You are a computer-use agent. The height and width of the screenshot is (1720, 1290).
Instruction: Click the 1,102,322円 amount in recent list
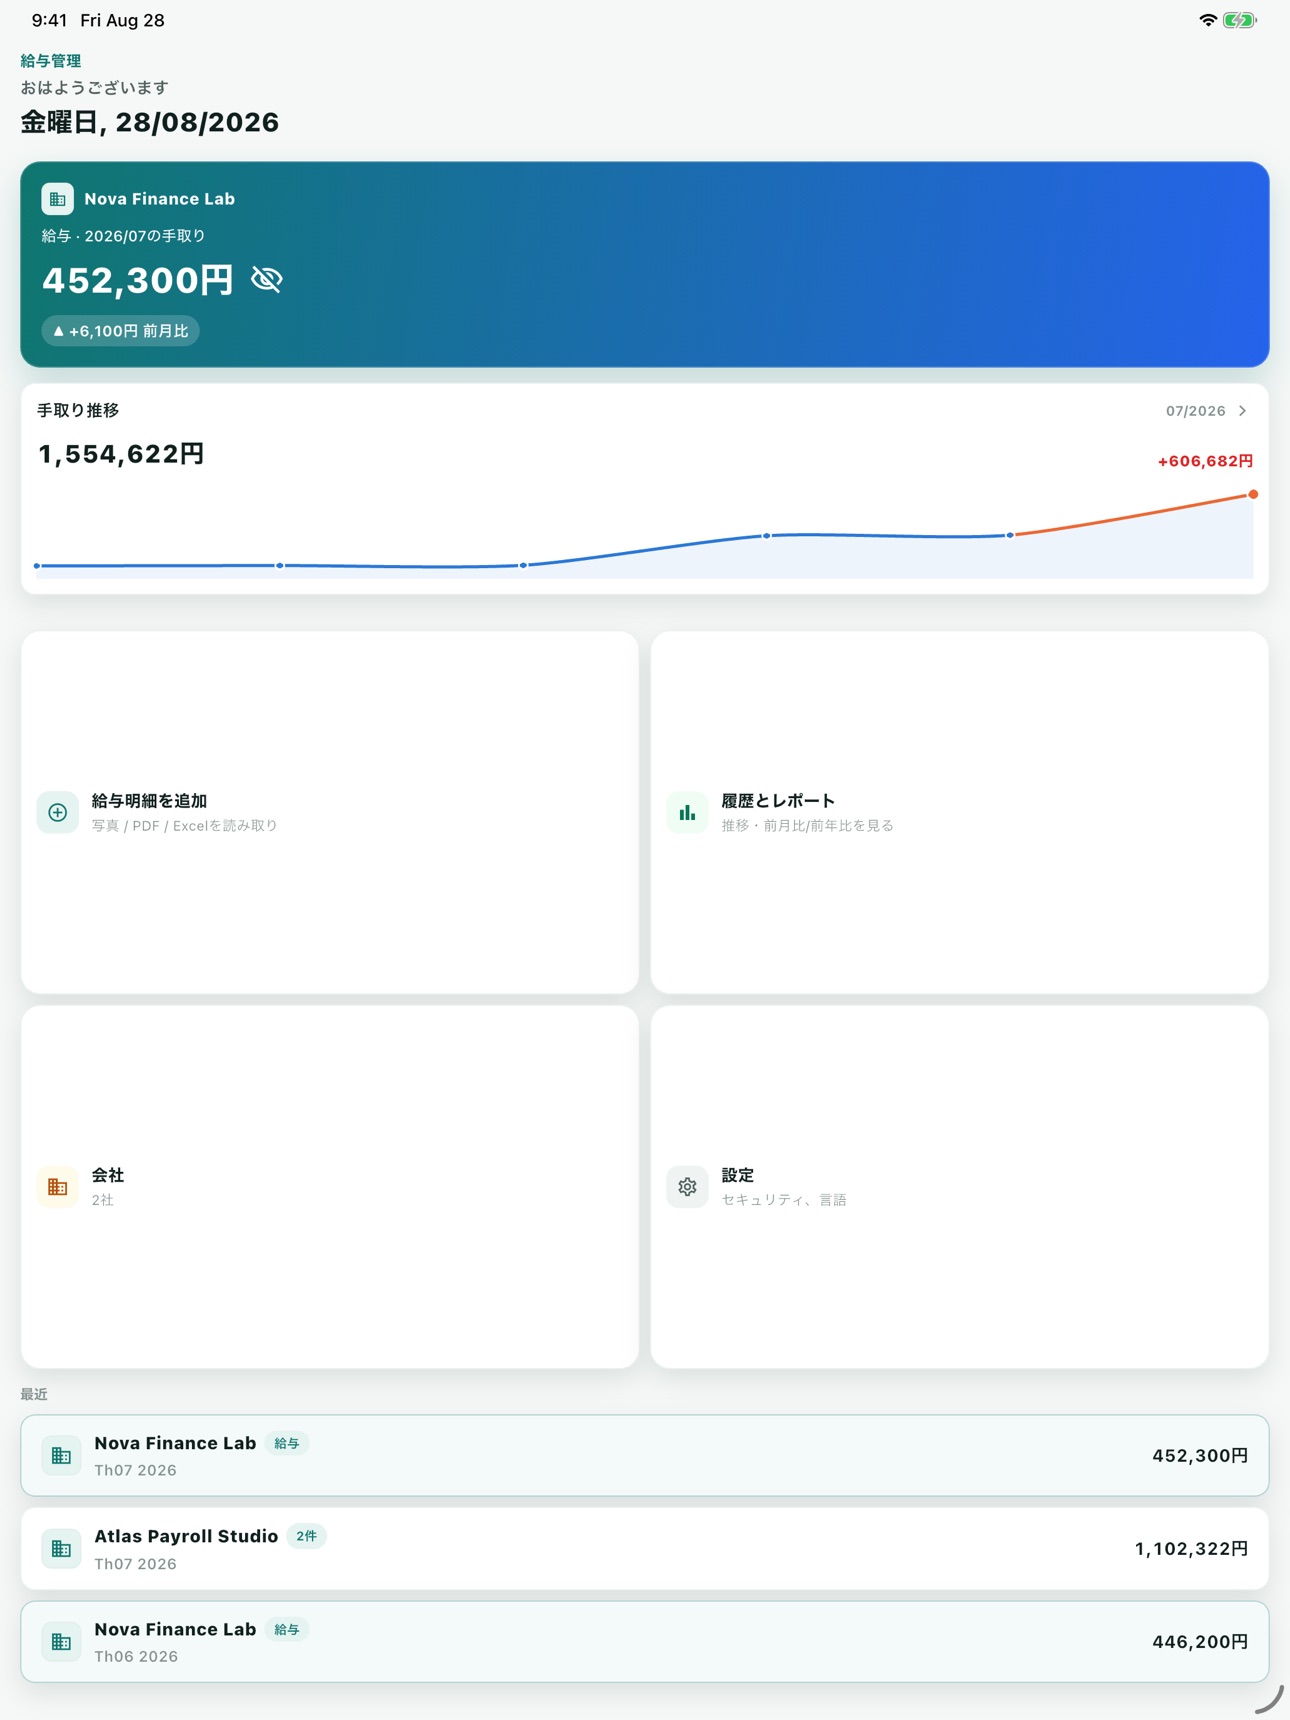coord(1191,1549)
